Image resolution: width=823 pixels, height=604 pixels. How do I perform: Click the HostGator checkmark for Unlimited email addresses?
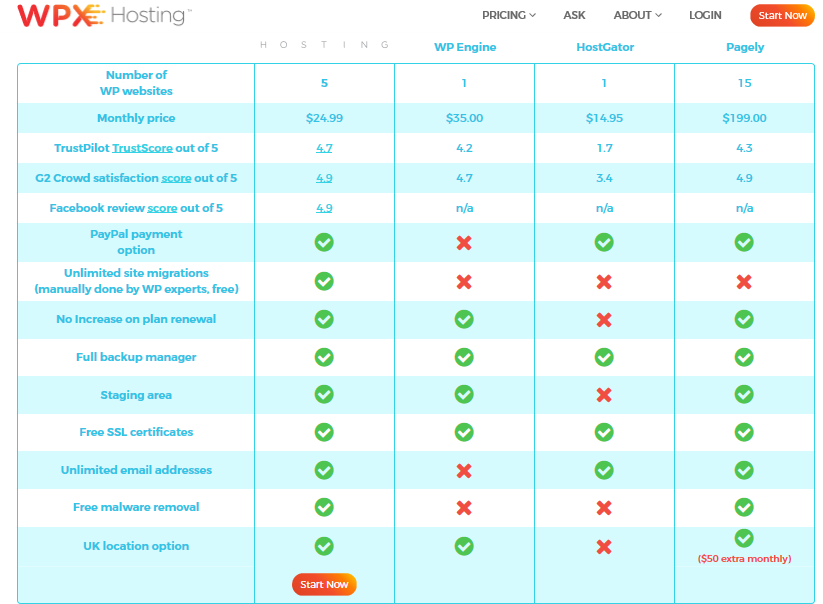point(604,470)
